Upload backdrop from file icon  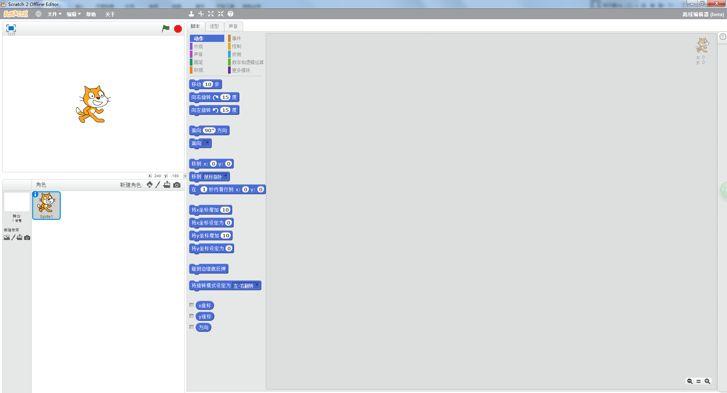coord(20,237)
